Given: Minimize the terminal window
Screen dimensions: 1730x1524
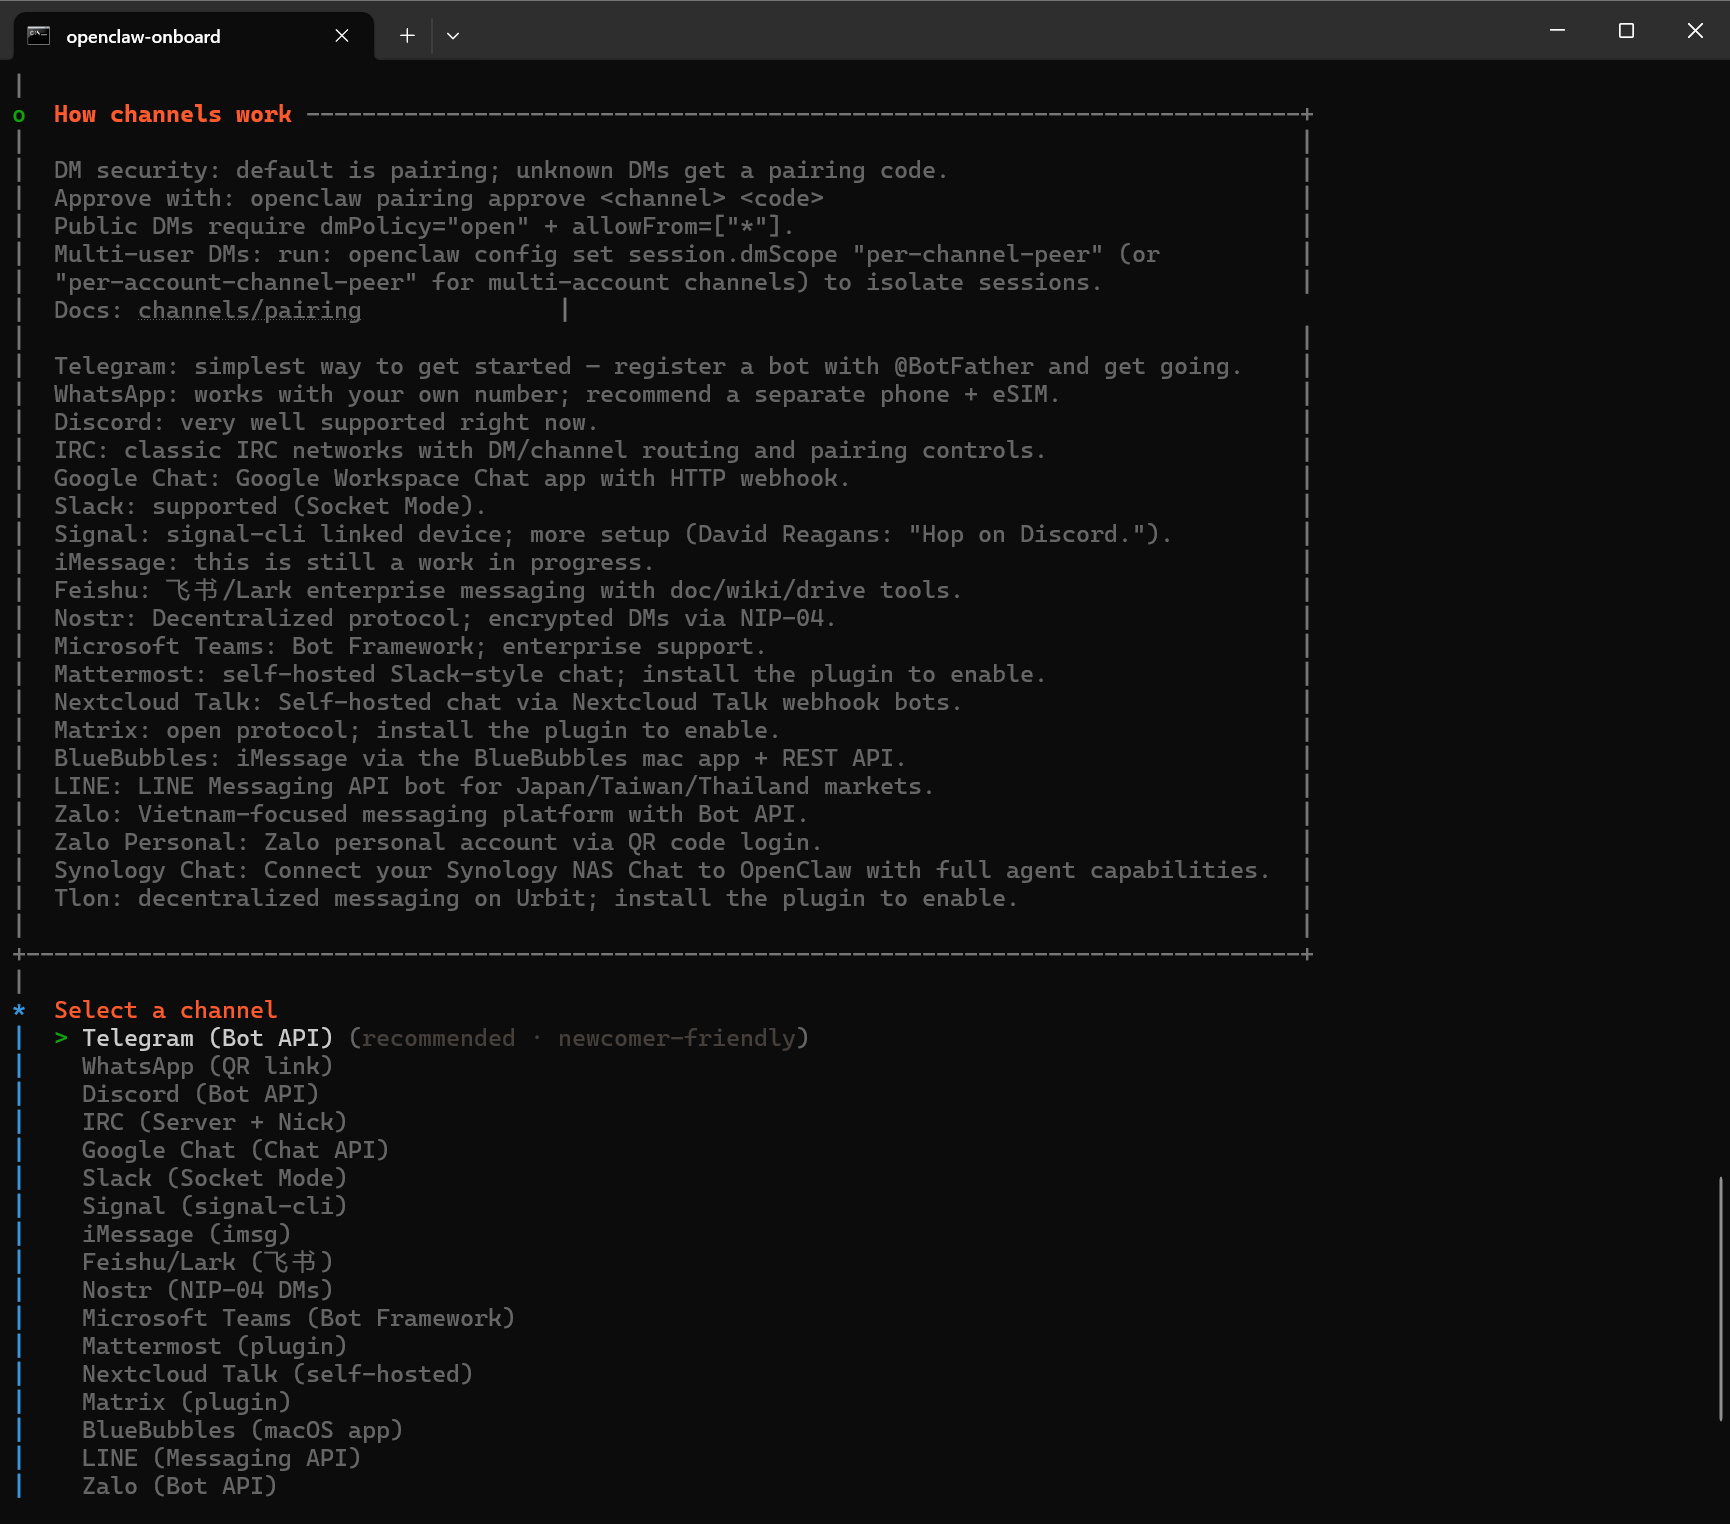Looking at the screenshot, I should 1557,31.
